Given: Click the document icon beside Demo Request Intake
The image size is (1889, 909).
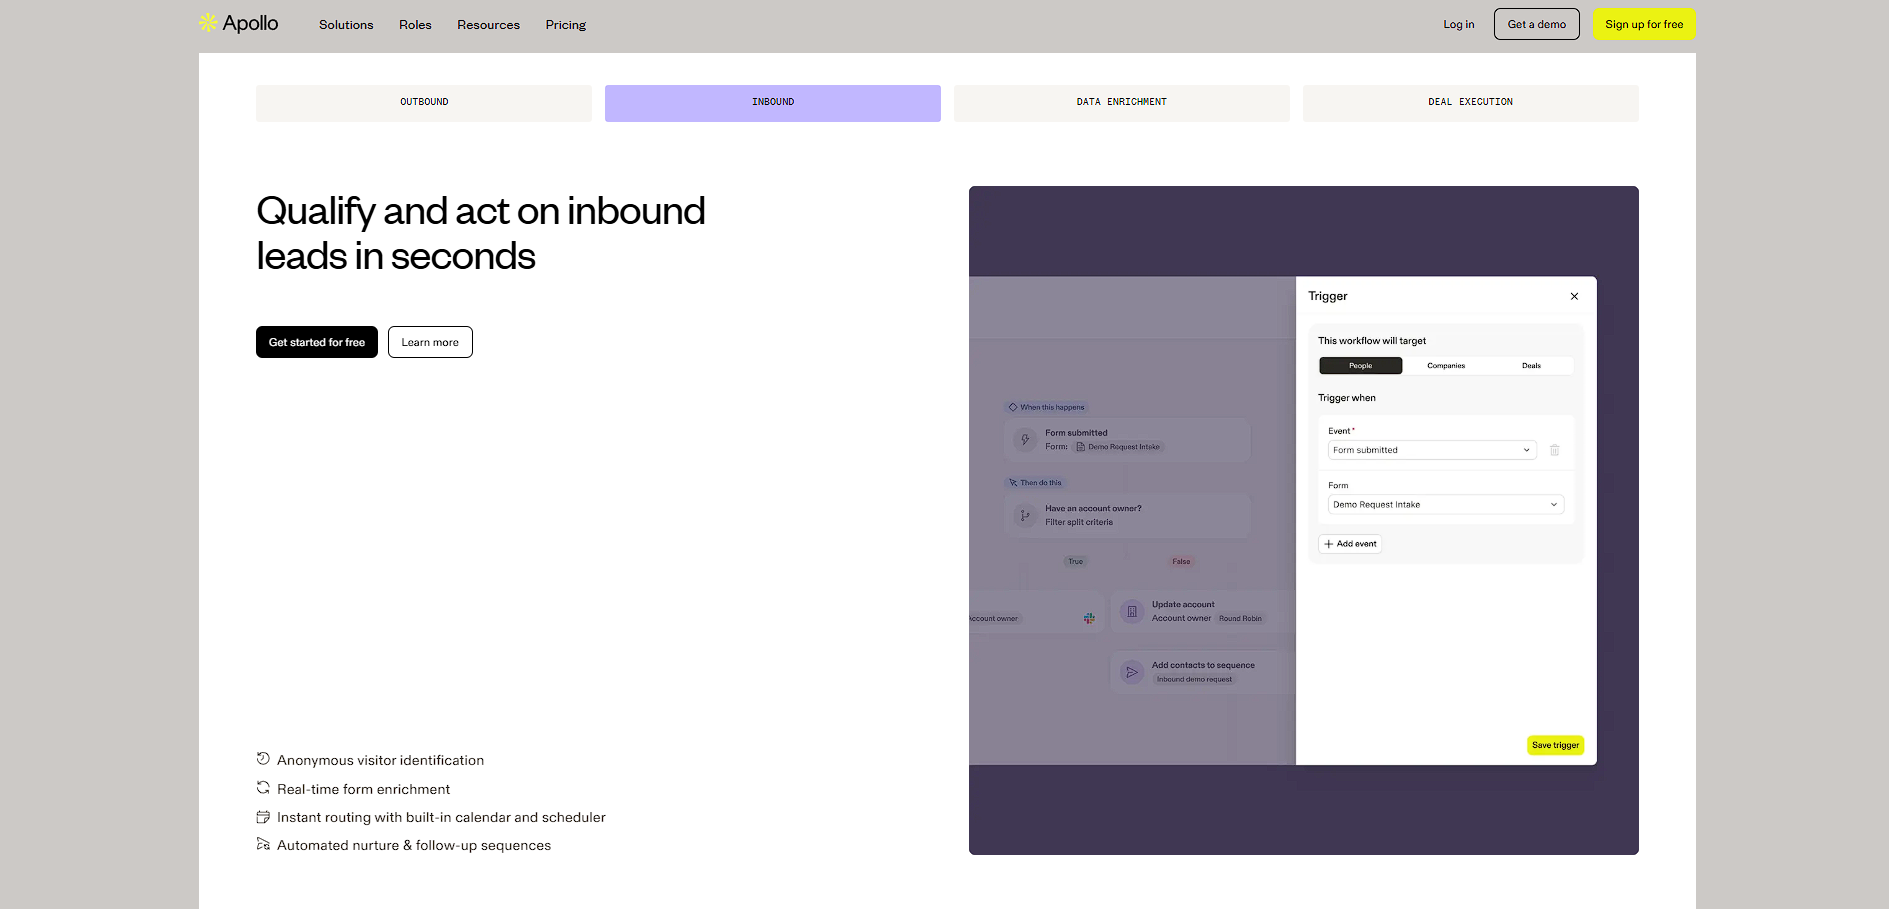Looking at the screenshot, I should point(1082,447).
